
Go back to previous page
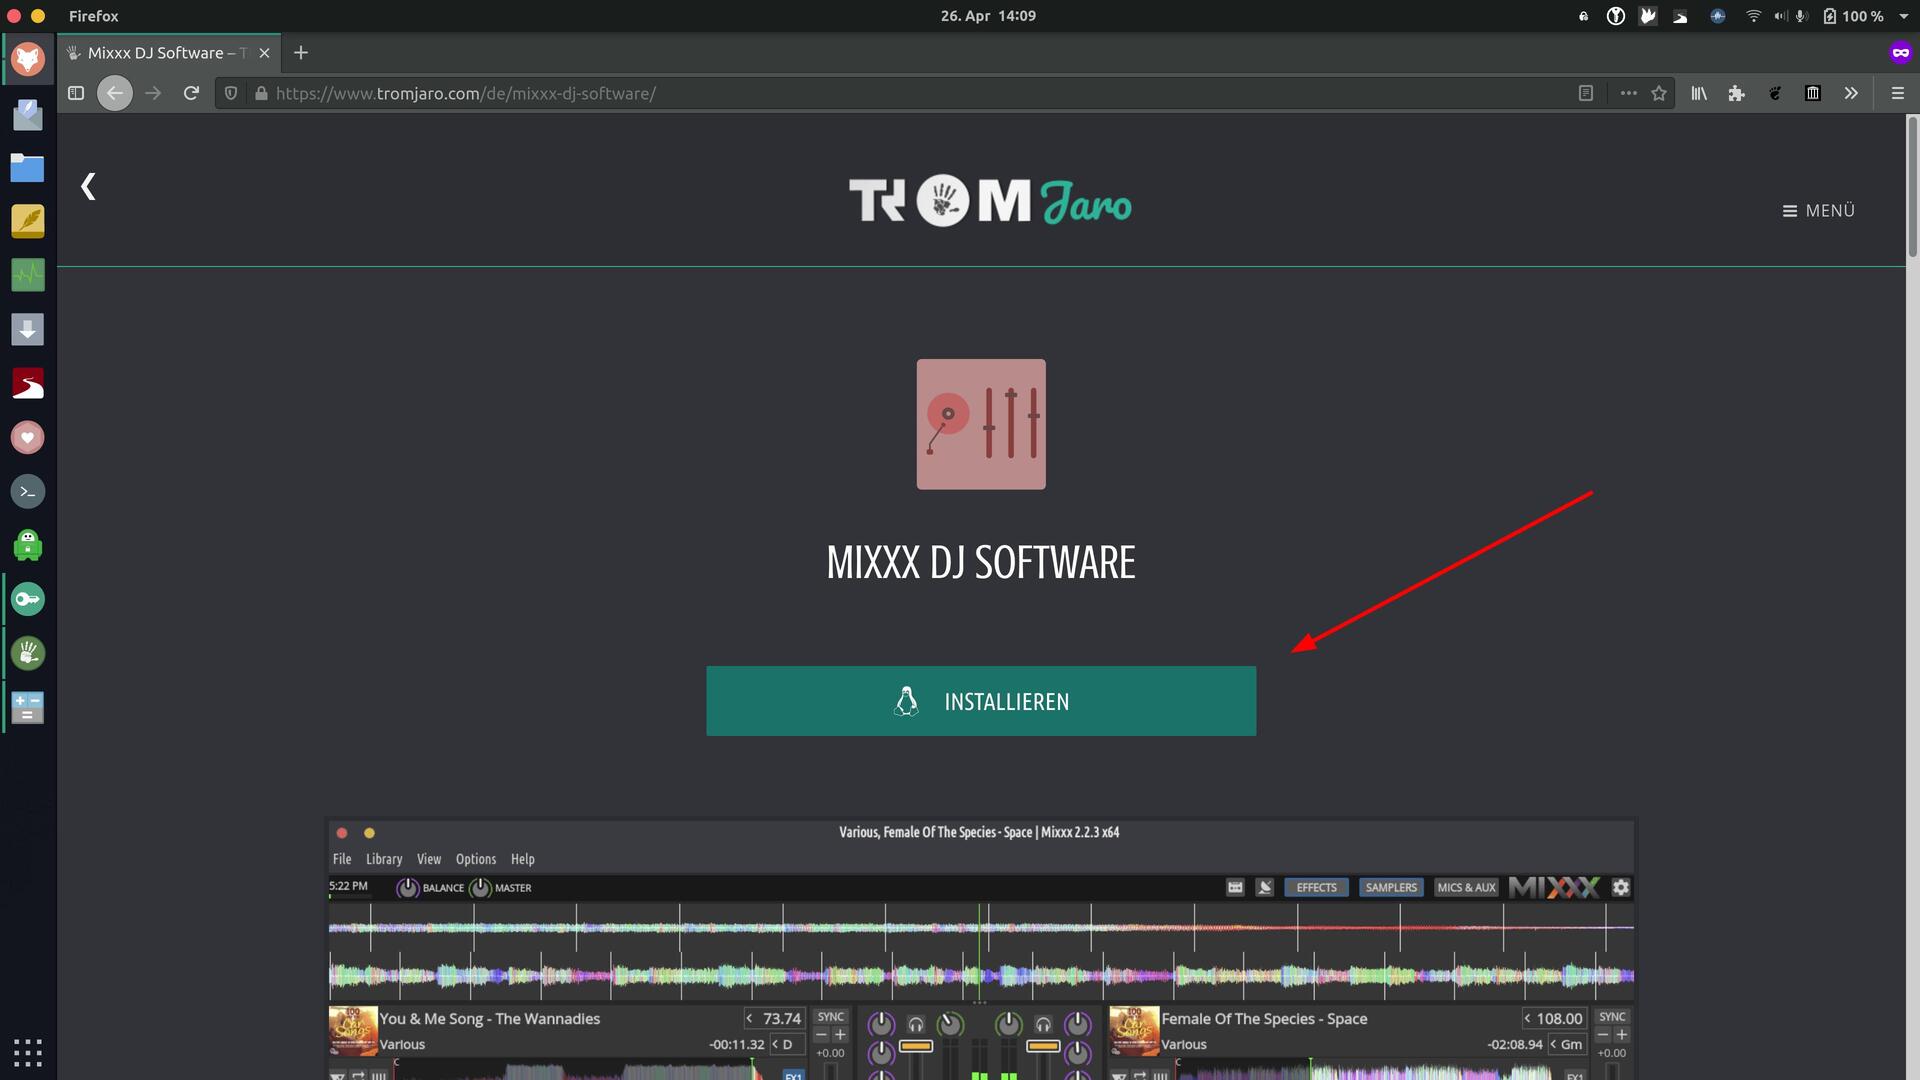[115, 93]
